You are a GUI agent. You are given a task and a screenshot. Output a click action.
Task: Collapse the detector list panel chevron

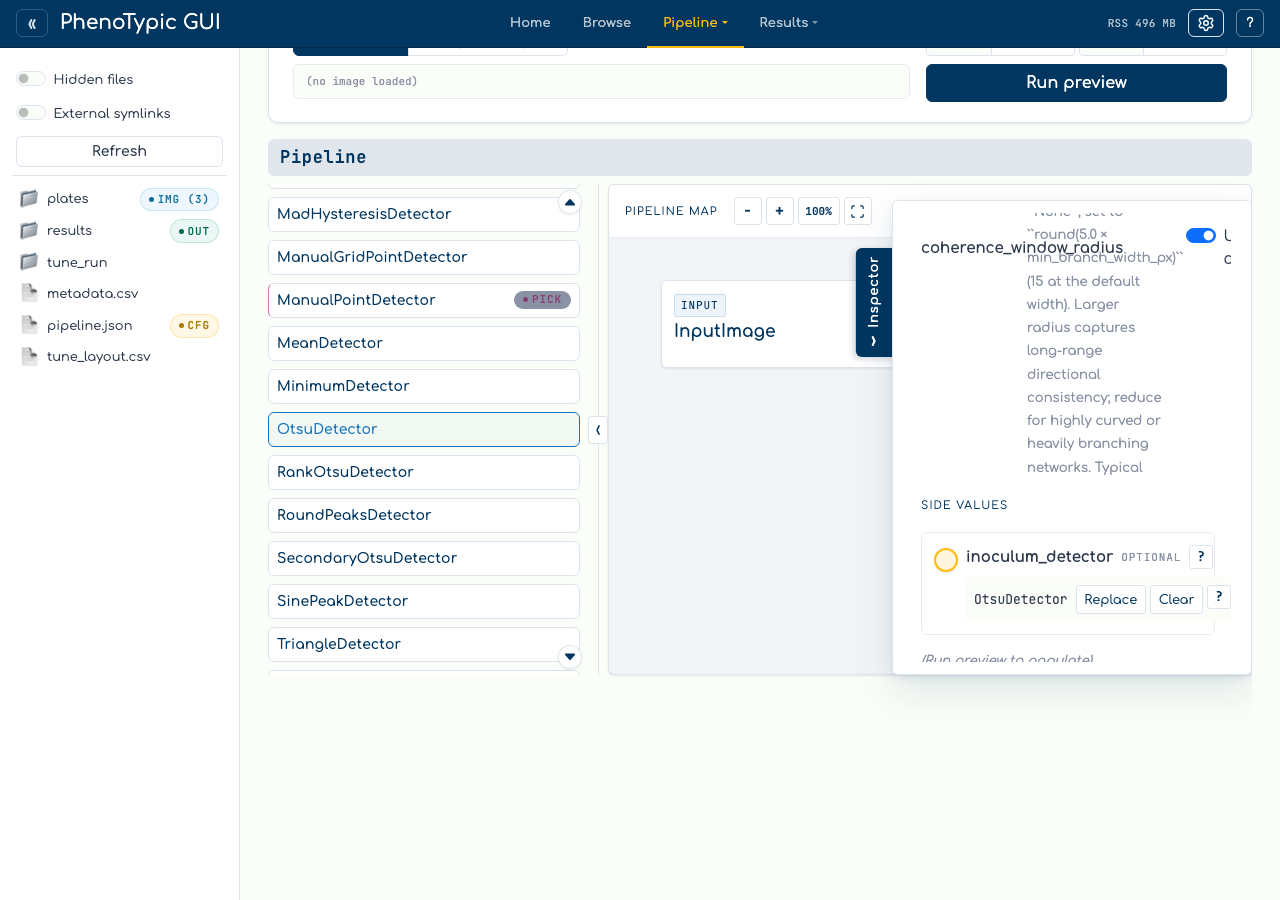pos(598,430)
